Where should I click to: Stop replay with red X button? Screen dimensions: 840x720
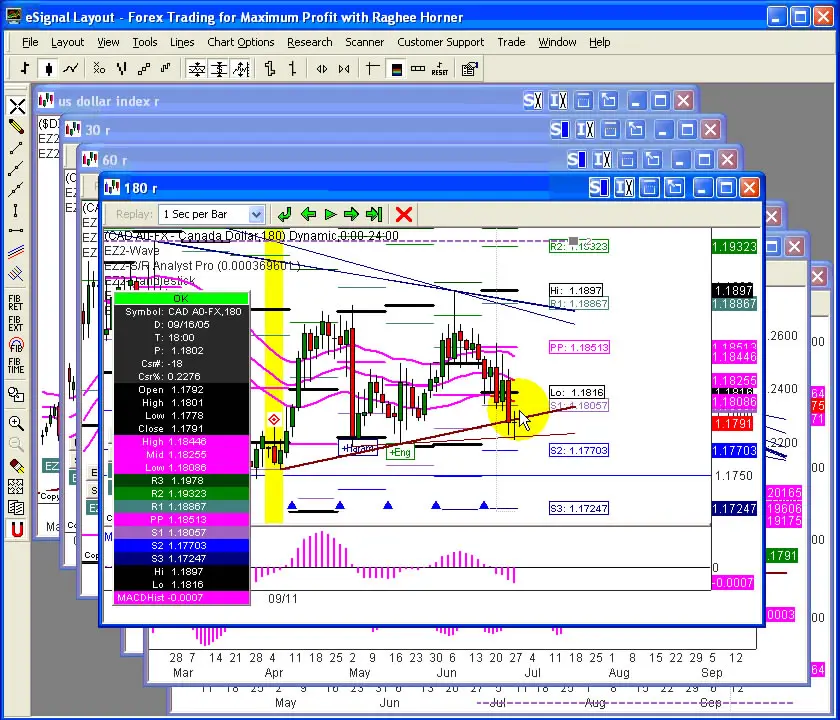click(403, 215)
